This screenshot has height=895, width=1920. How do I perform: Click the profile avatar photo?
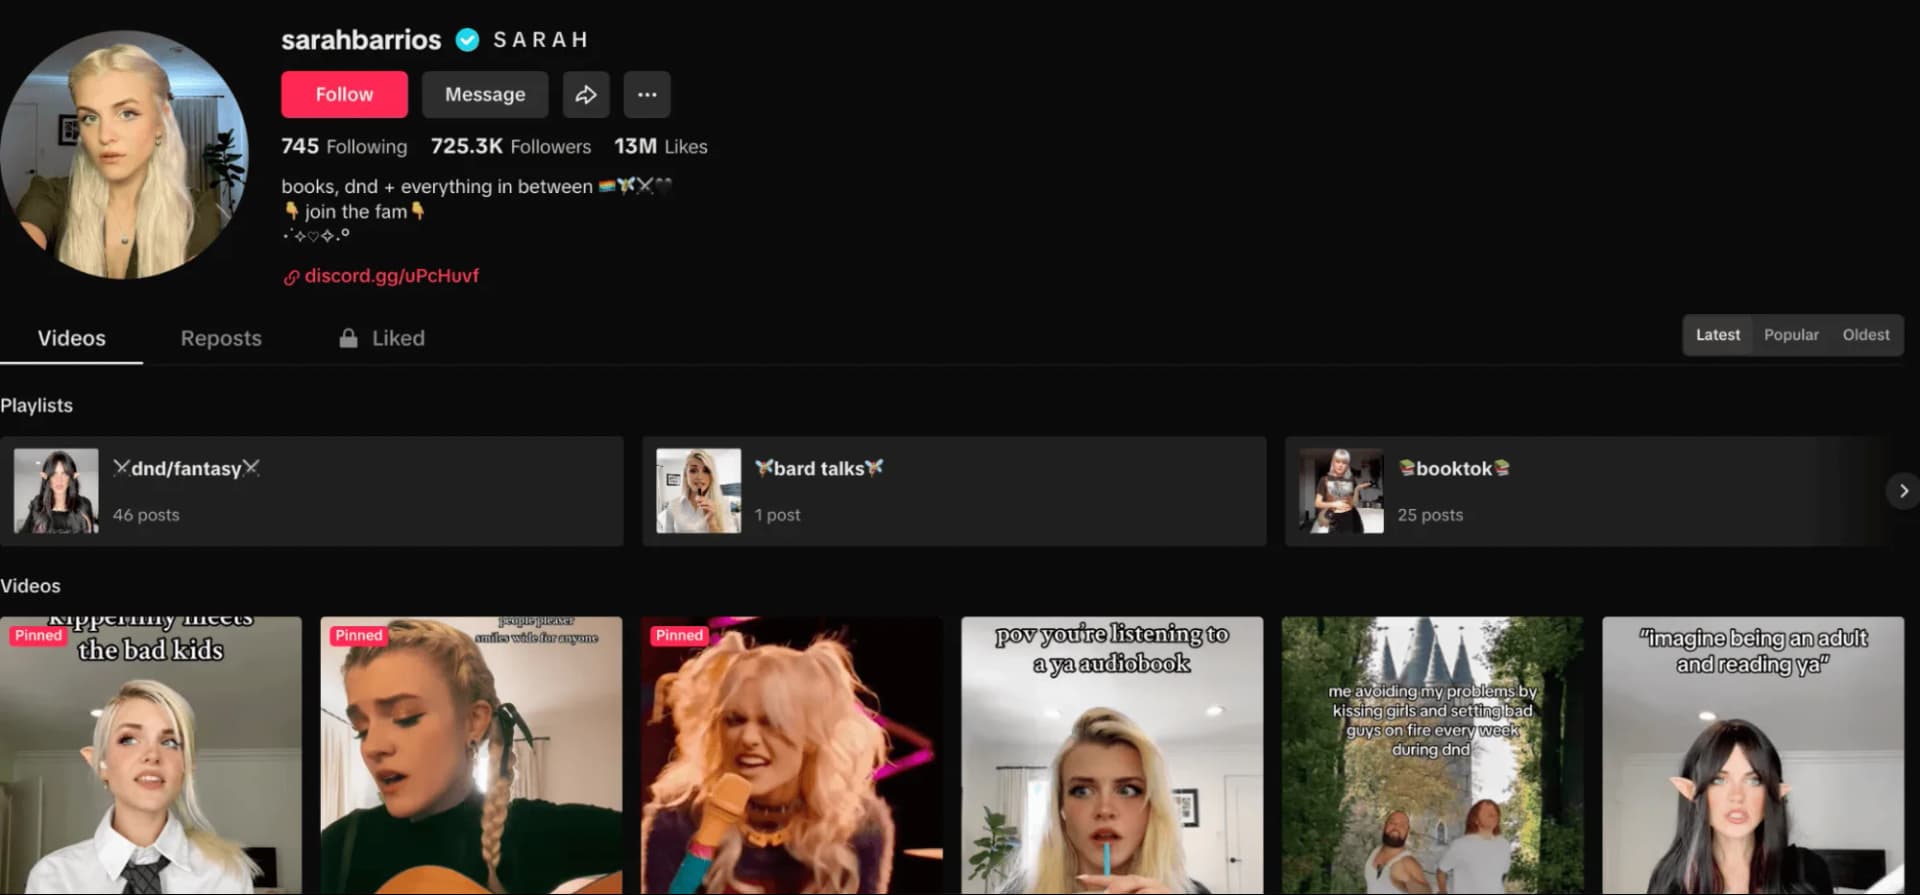(124, 155)
